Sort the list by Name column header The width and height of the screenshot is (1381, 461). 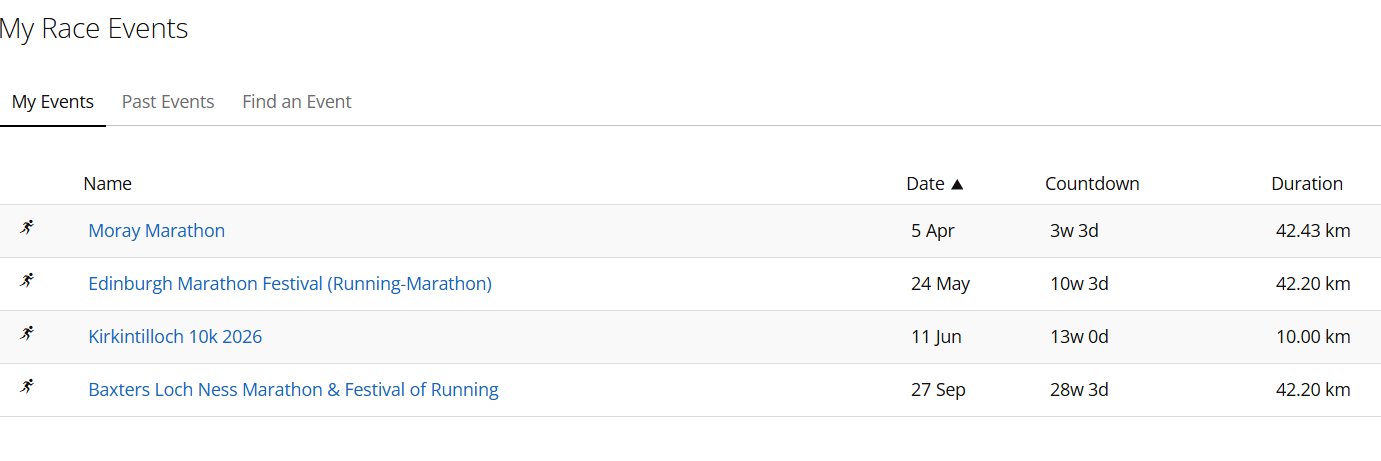[107, 184]
